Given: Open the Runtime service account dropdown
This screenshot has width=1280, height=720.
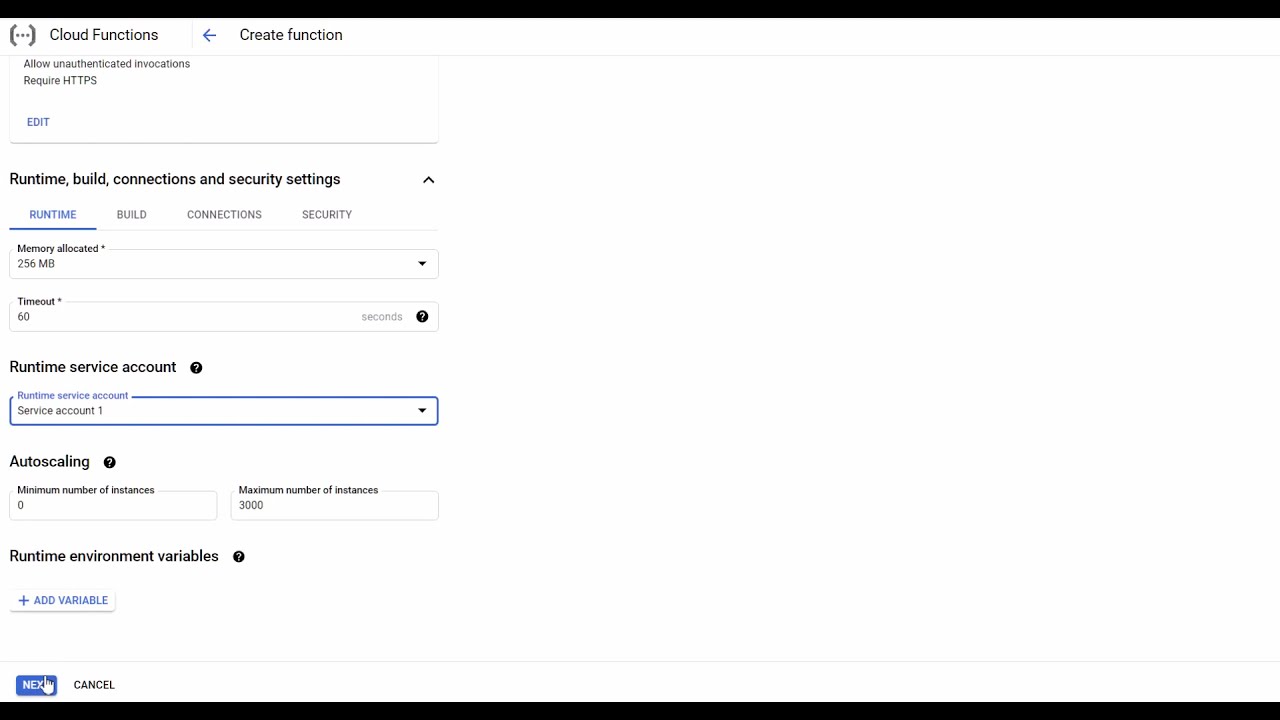Looking at the screenshot, I should tap(224, 411).
